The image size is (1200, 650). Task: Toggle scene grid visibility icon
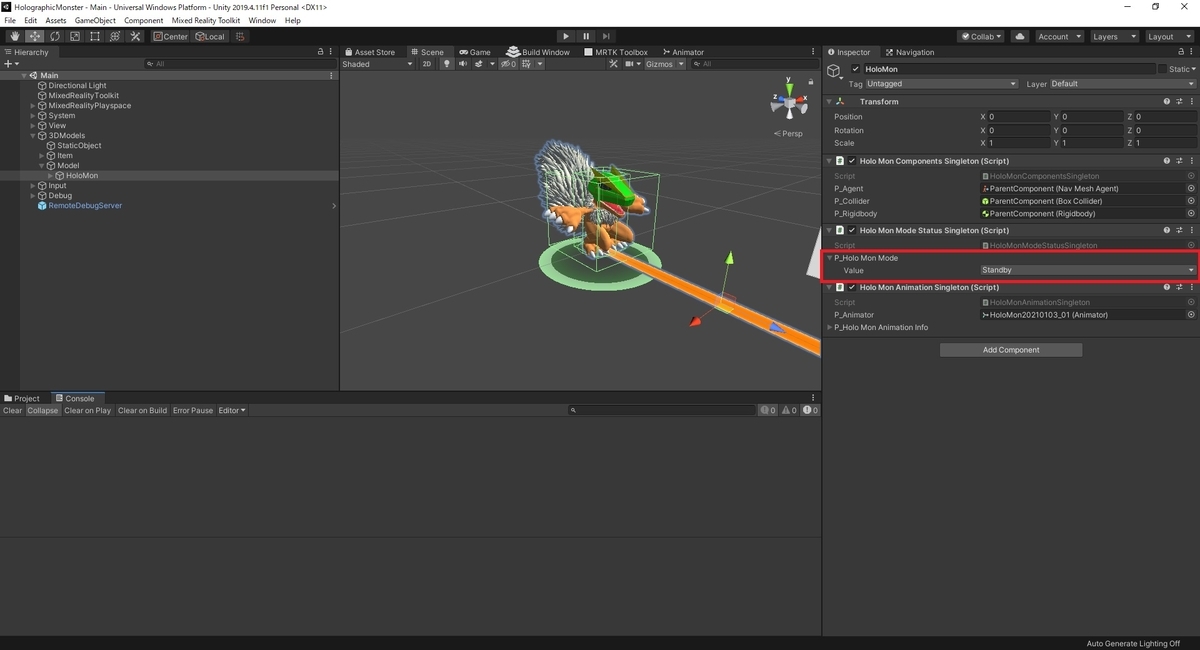[529, 64]
